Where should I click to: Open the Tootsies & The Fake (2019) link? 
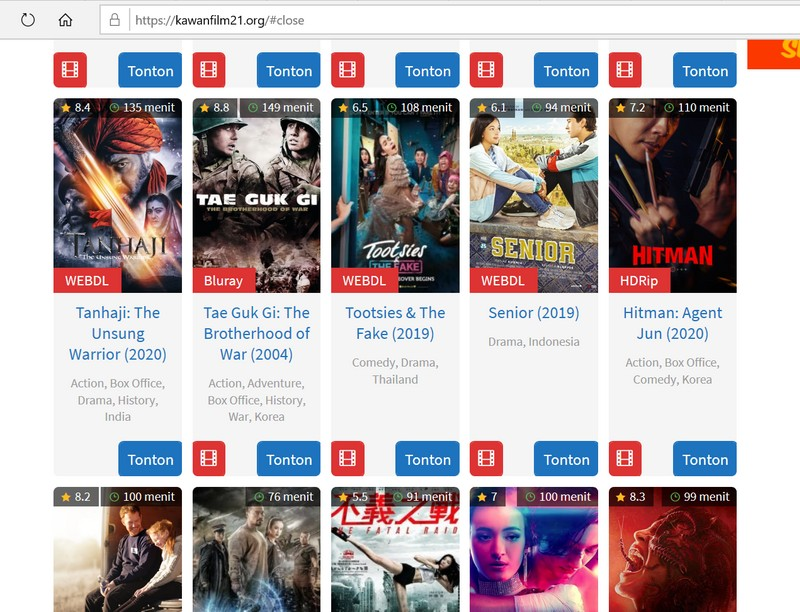point(395,323)
